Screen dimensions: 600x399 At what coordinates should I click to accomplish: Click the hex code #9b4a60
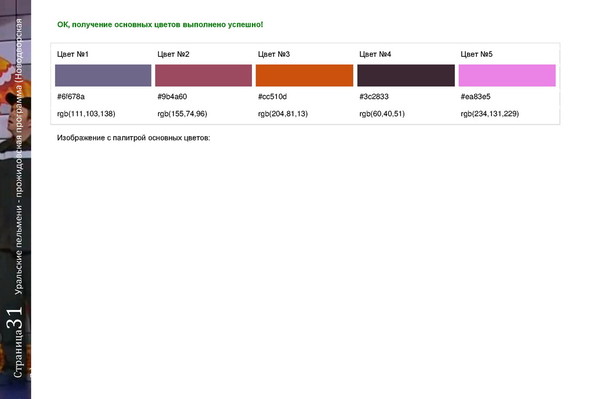[172, 96]
